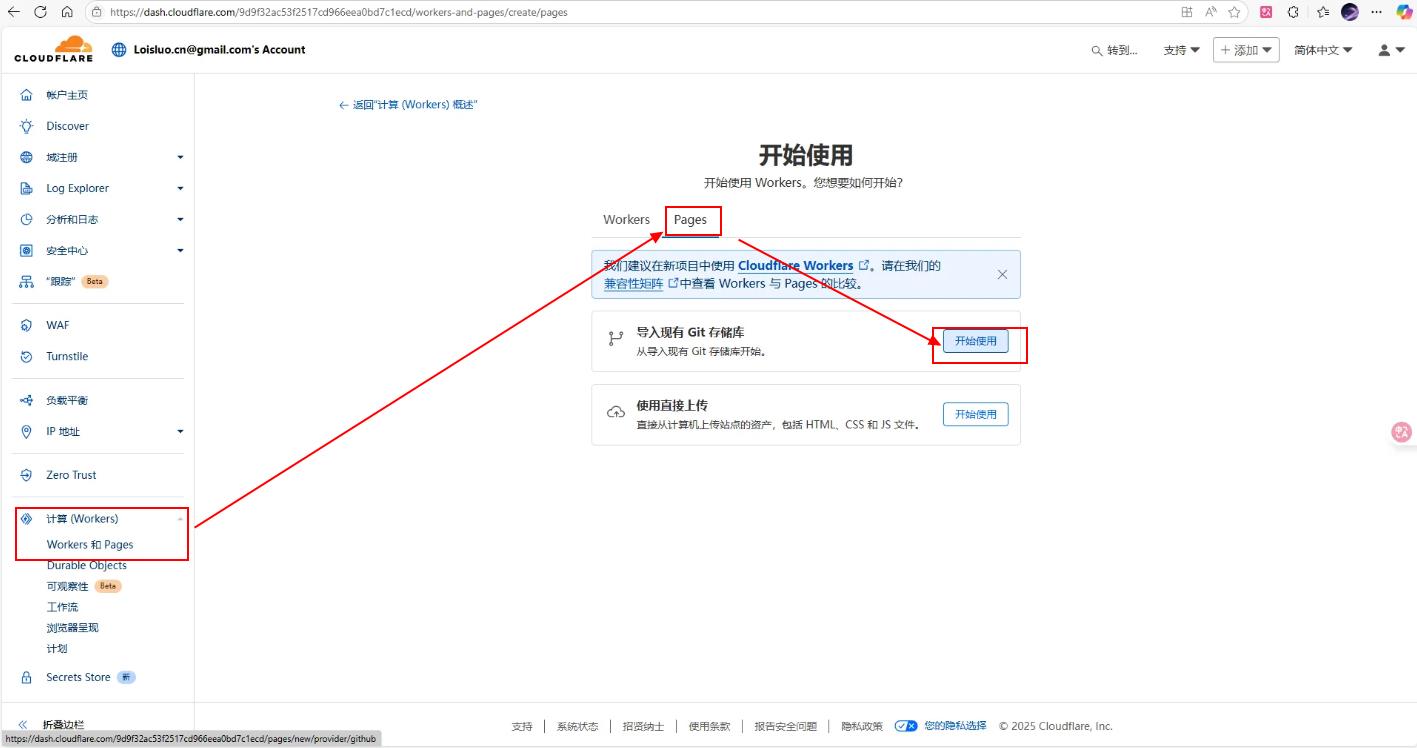Go back with the browser back arrow
The width and height of the screenshot is (1417, 748).
tap(14, 12)
